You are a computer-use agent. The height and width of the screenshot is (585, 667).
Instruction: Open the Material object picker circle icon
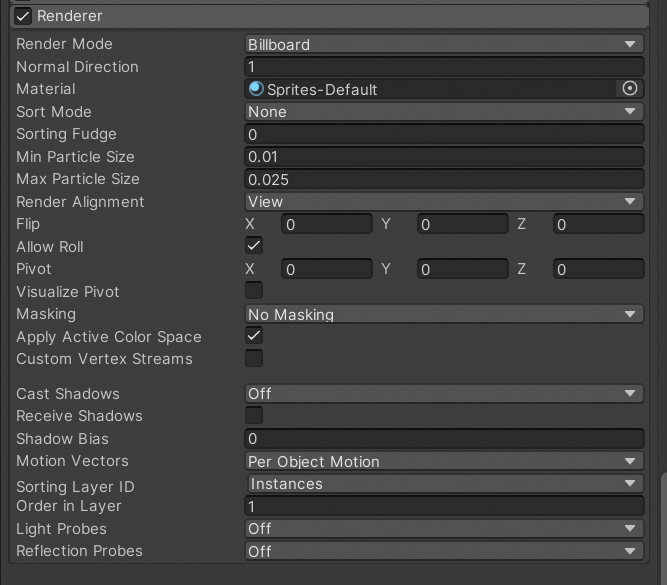630,88
